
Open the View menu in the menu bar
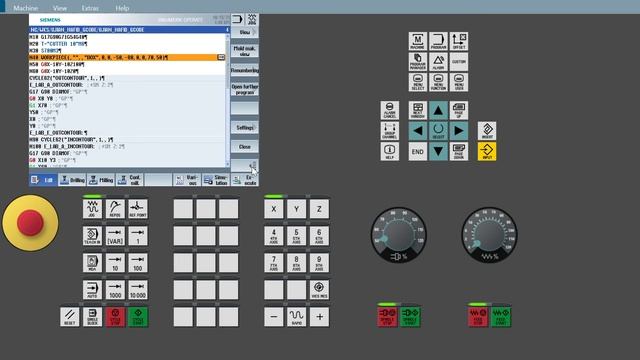[x=60, y=8]
